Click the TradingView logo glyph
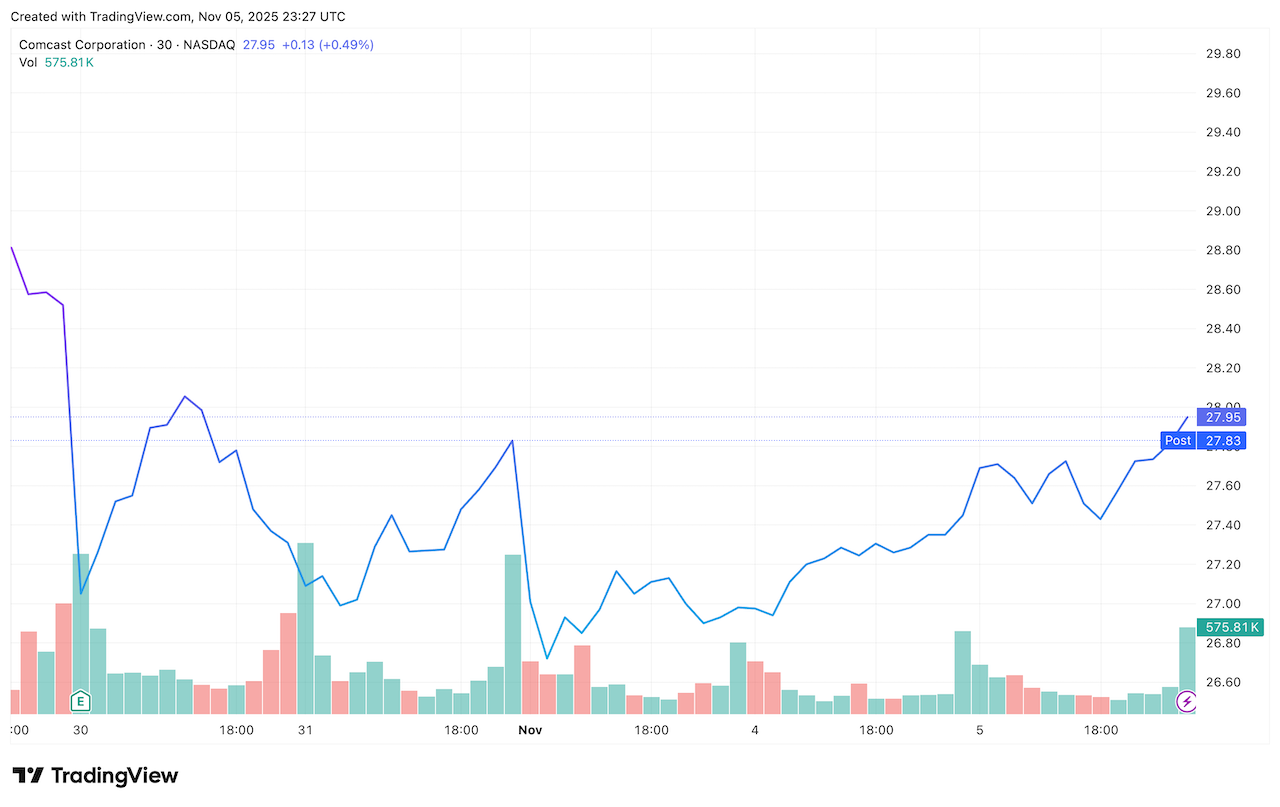The image size is (1280, 807). point(28,776)
